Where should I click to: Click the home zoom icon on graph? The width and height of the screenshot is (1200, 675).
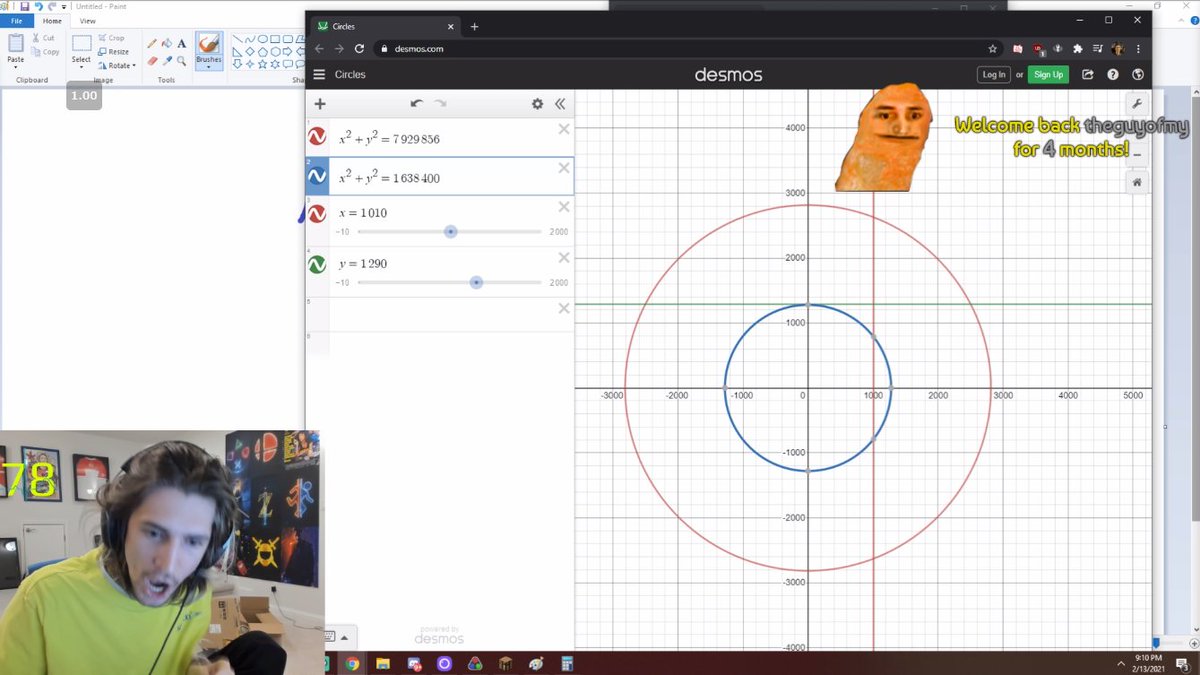[1137, 182]
